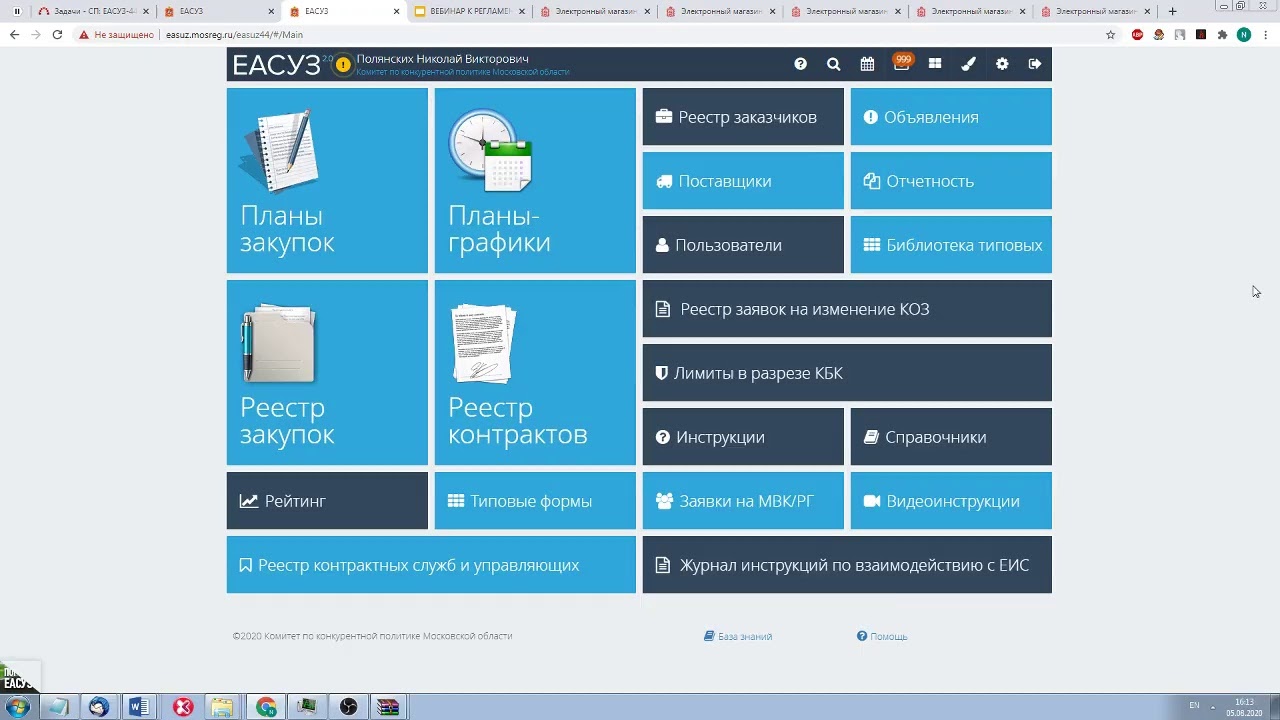1280x720 pixels.
Task: Open Реестр заявок на изменение КОЗ
Action: pyautogui.click(x=847, y=309)
